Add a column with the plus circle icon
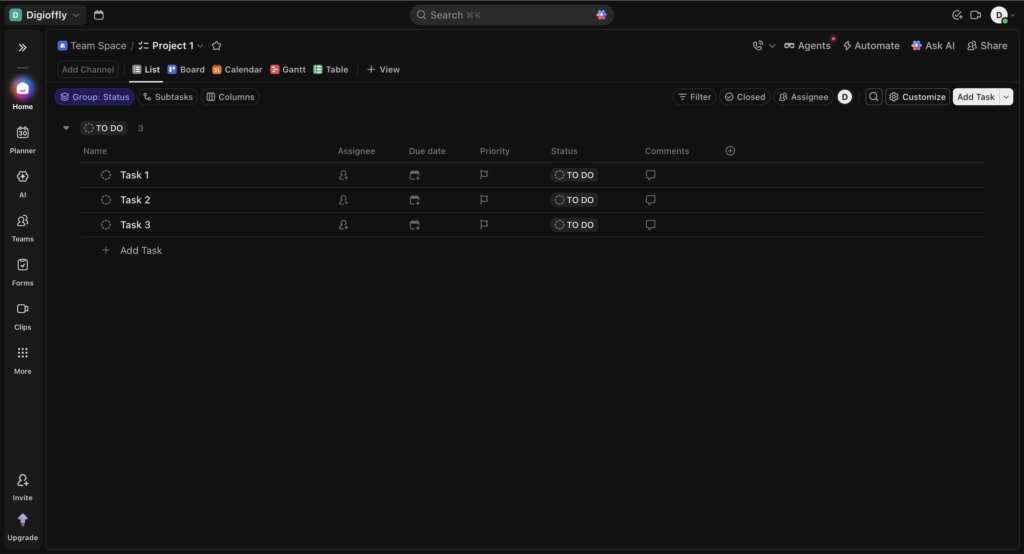Viewport: 1024px width, 554px height. 730,151
